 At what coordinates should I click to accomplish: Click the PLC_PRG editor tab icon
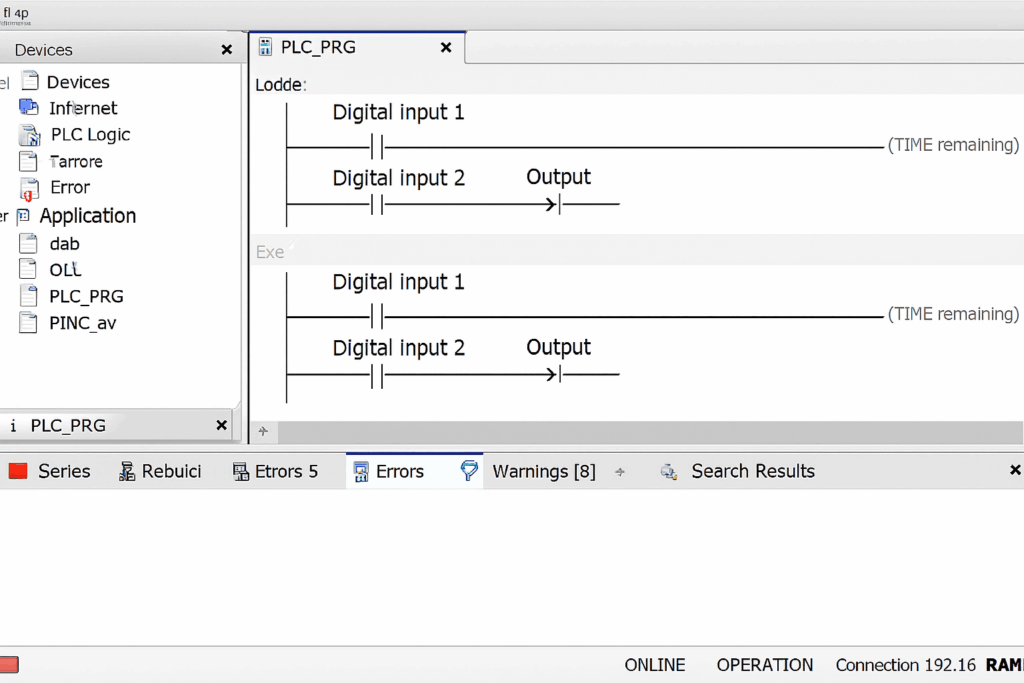pyautogui.click(x=265, y=47)
